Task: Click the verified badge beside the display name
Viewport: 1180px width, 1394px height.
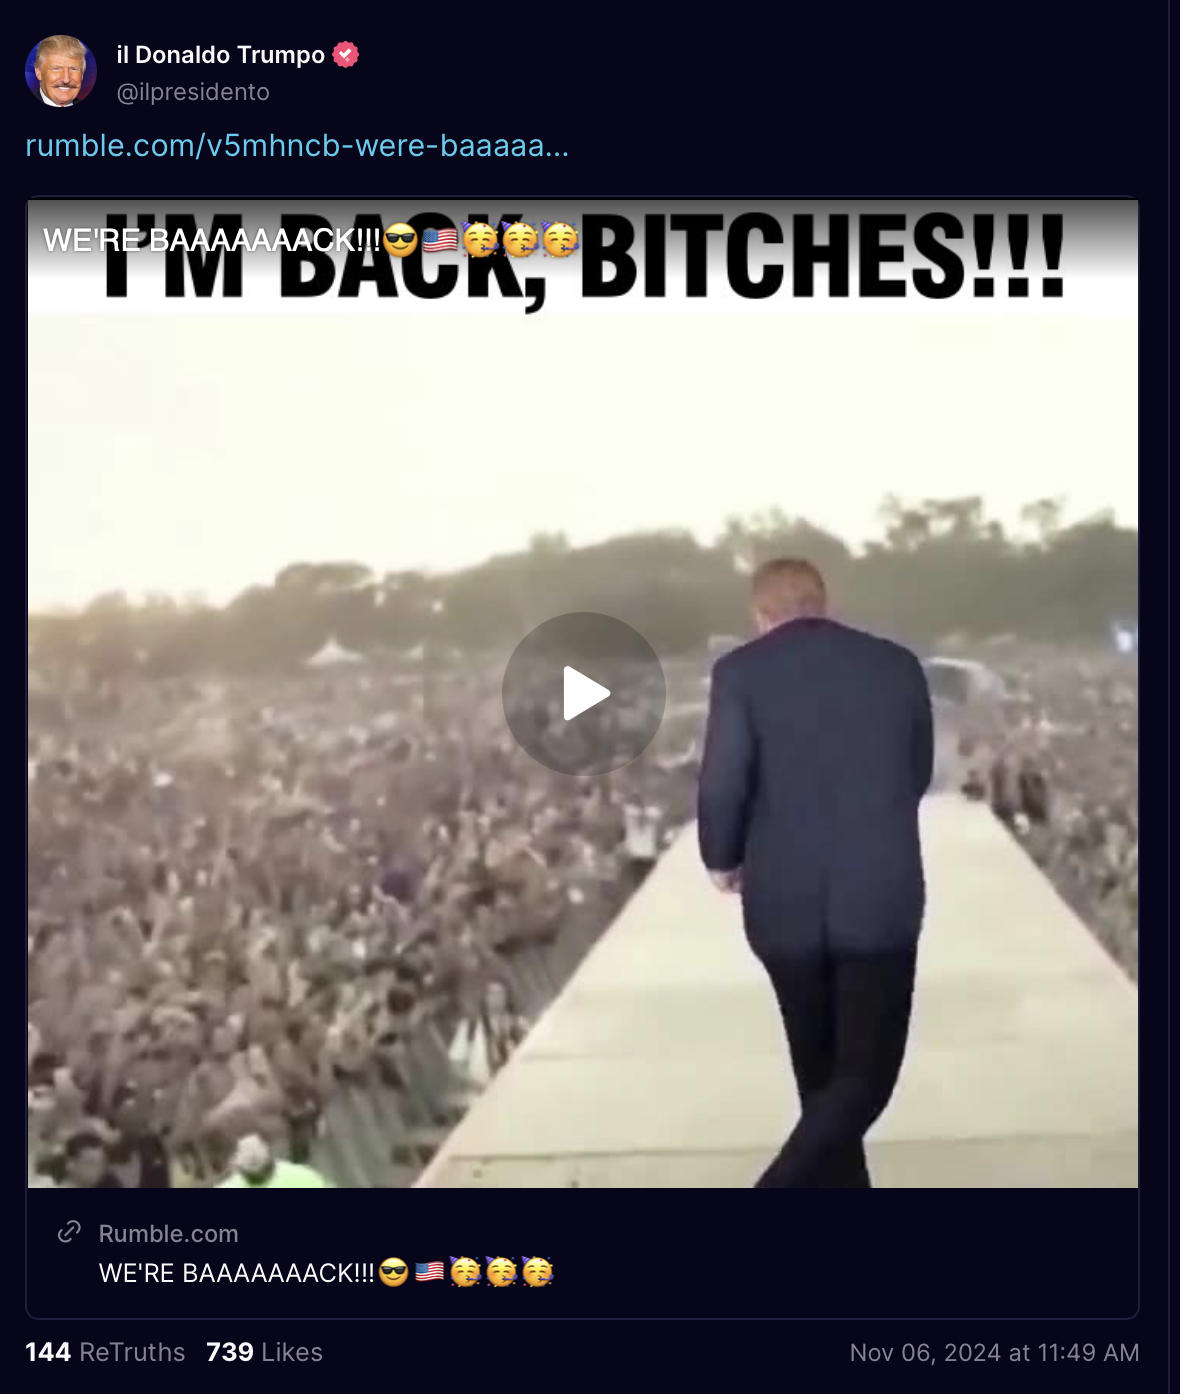Action: [346, 55]
